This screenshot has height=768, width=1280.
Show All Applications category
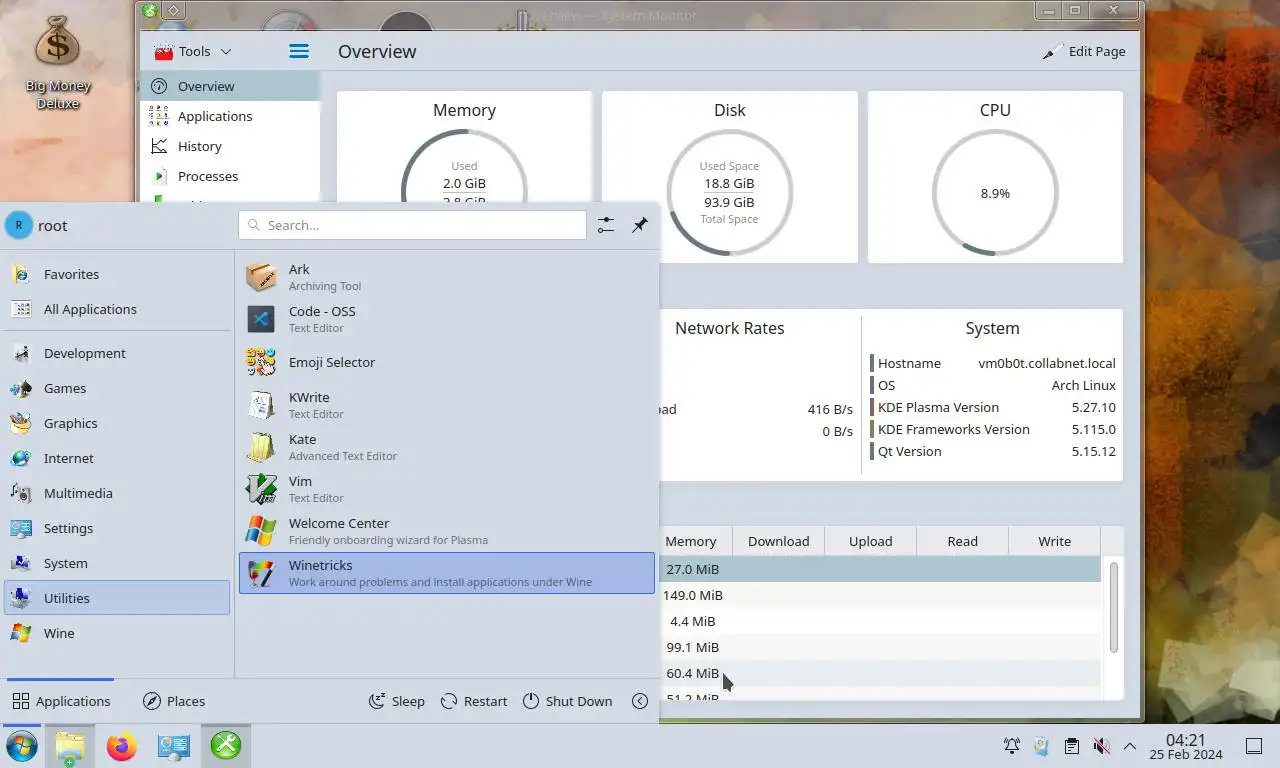[117, 309]
